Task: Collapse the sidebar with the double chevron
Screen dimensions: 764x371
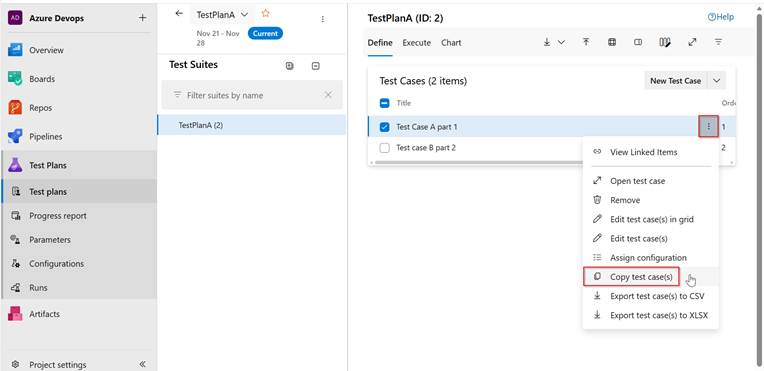Action: [x=142, y=364]
